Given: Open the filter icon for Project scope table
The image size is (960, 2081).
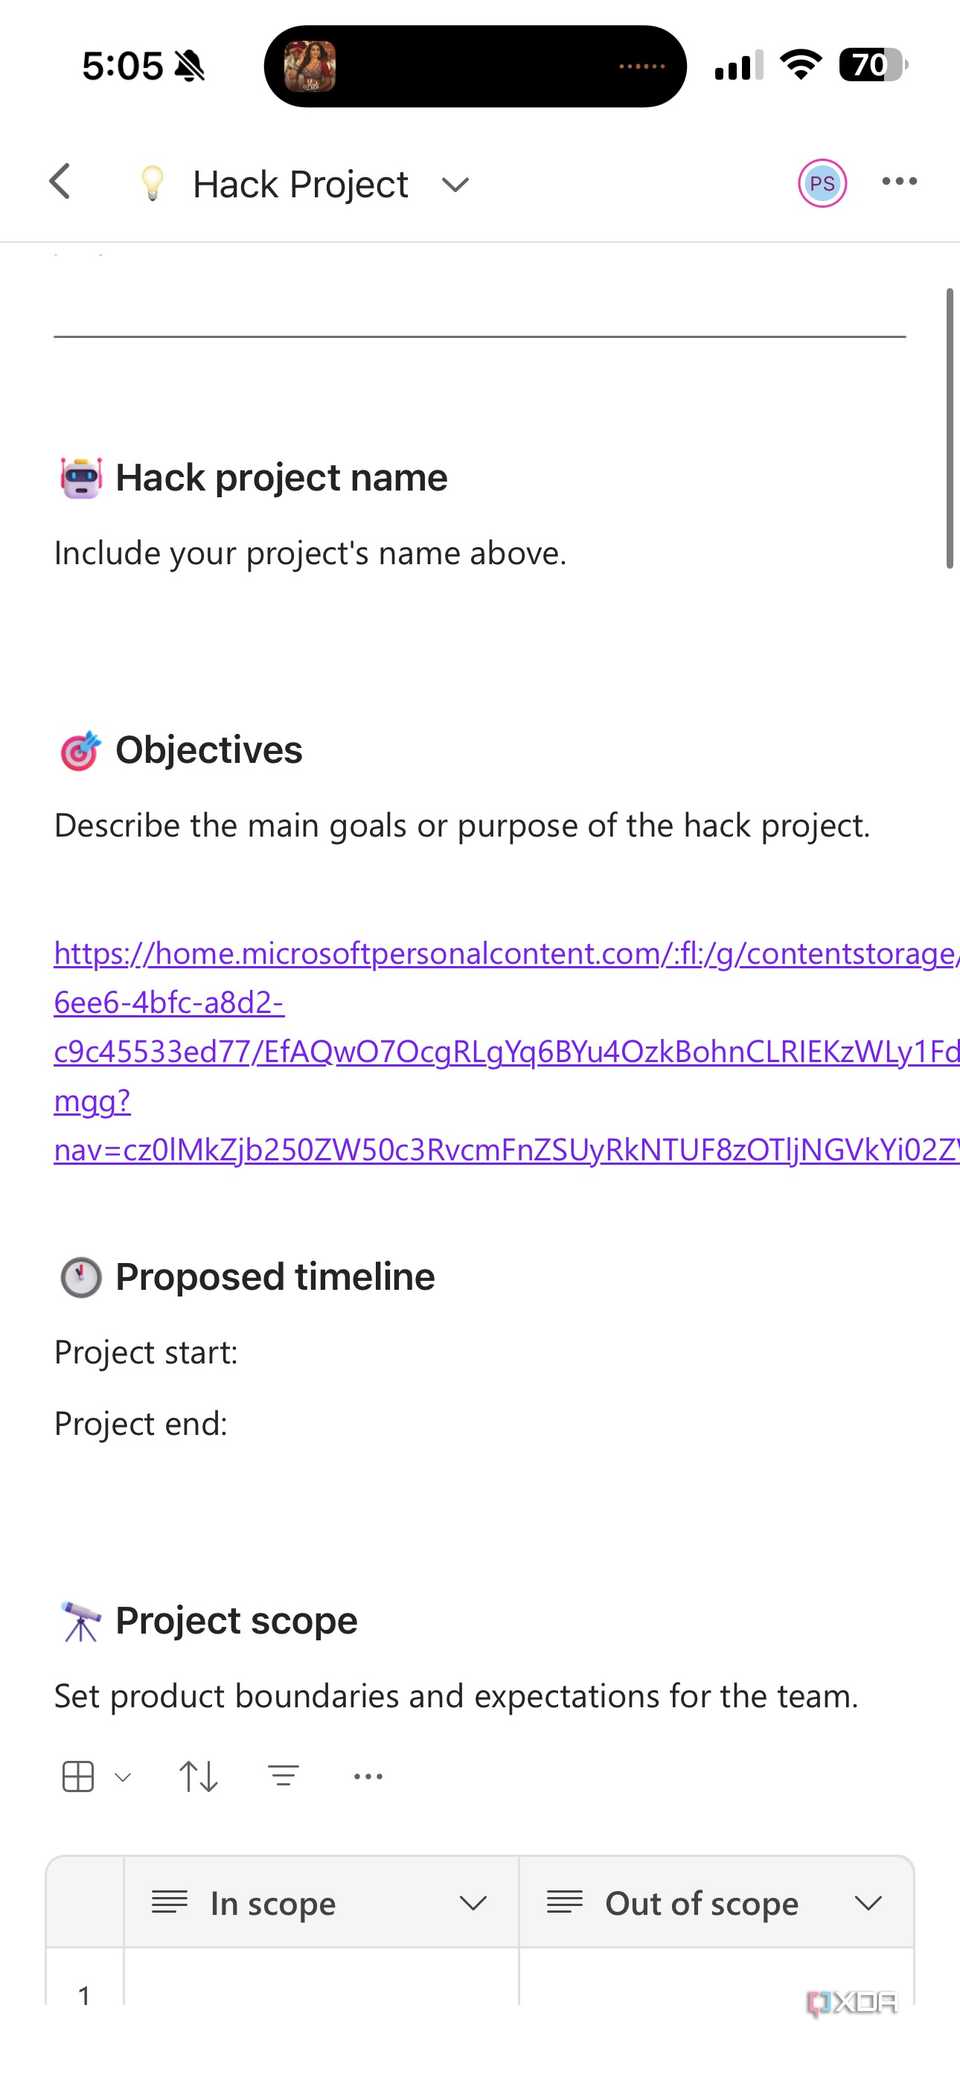Looking at the screenshot, I should click(283, 1775).
